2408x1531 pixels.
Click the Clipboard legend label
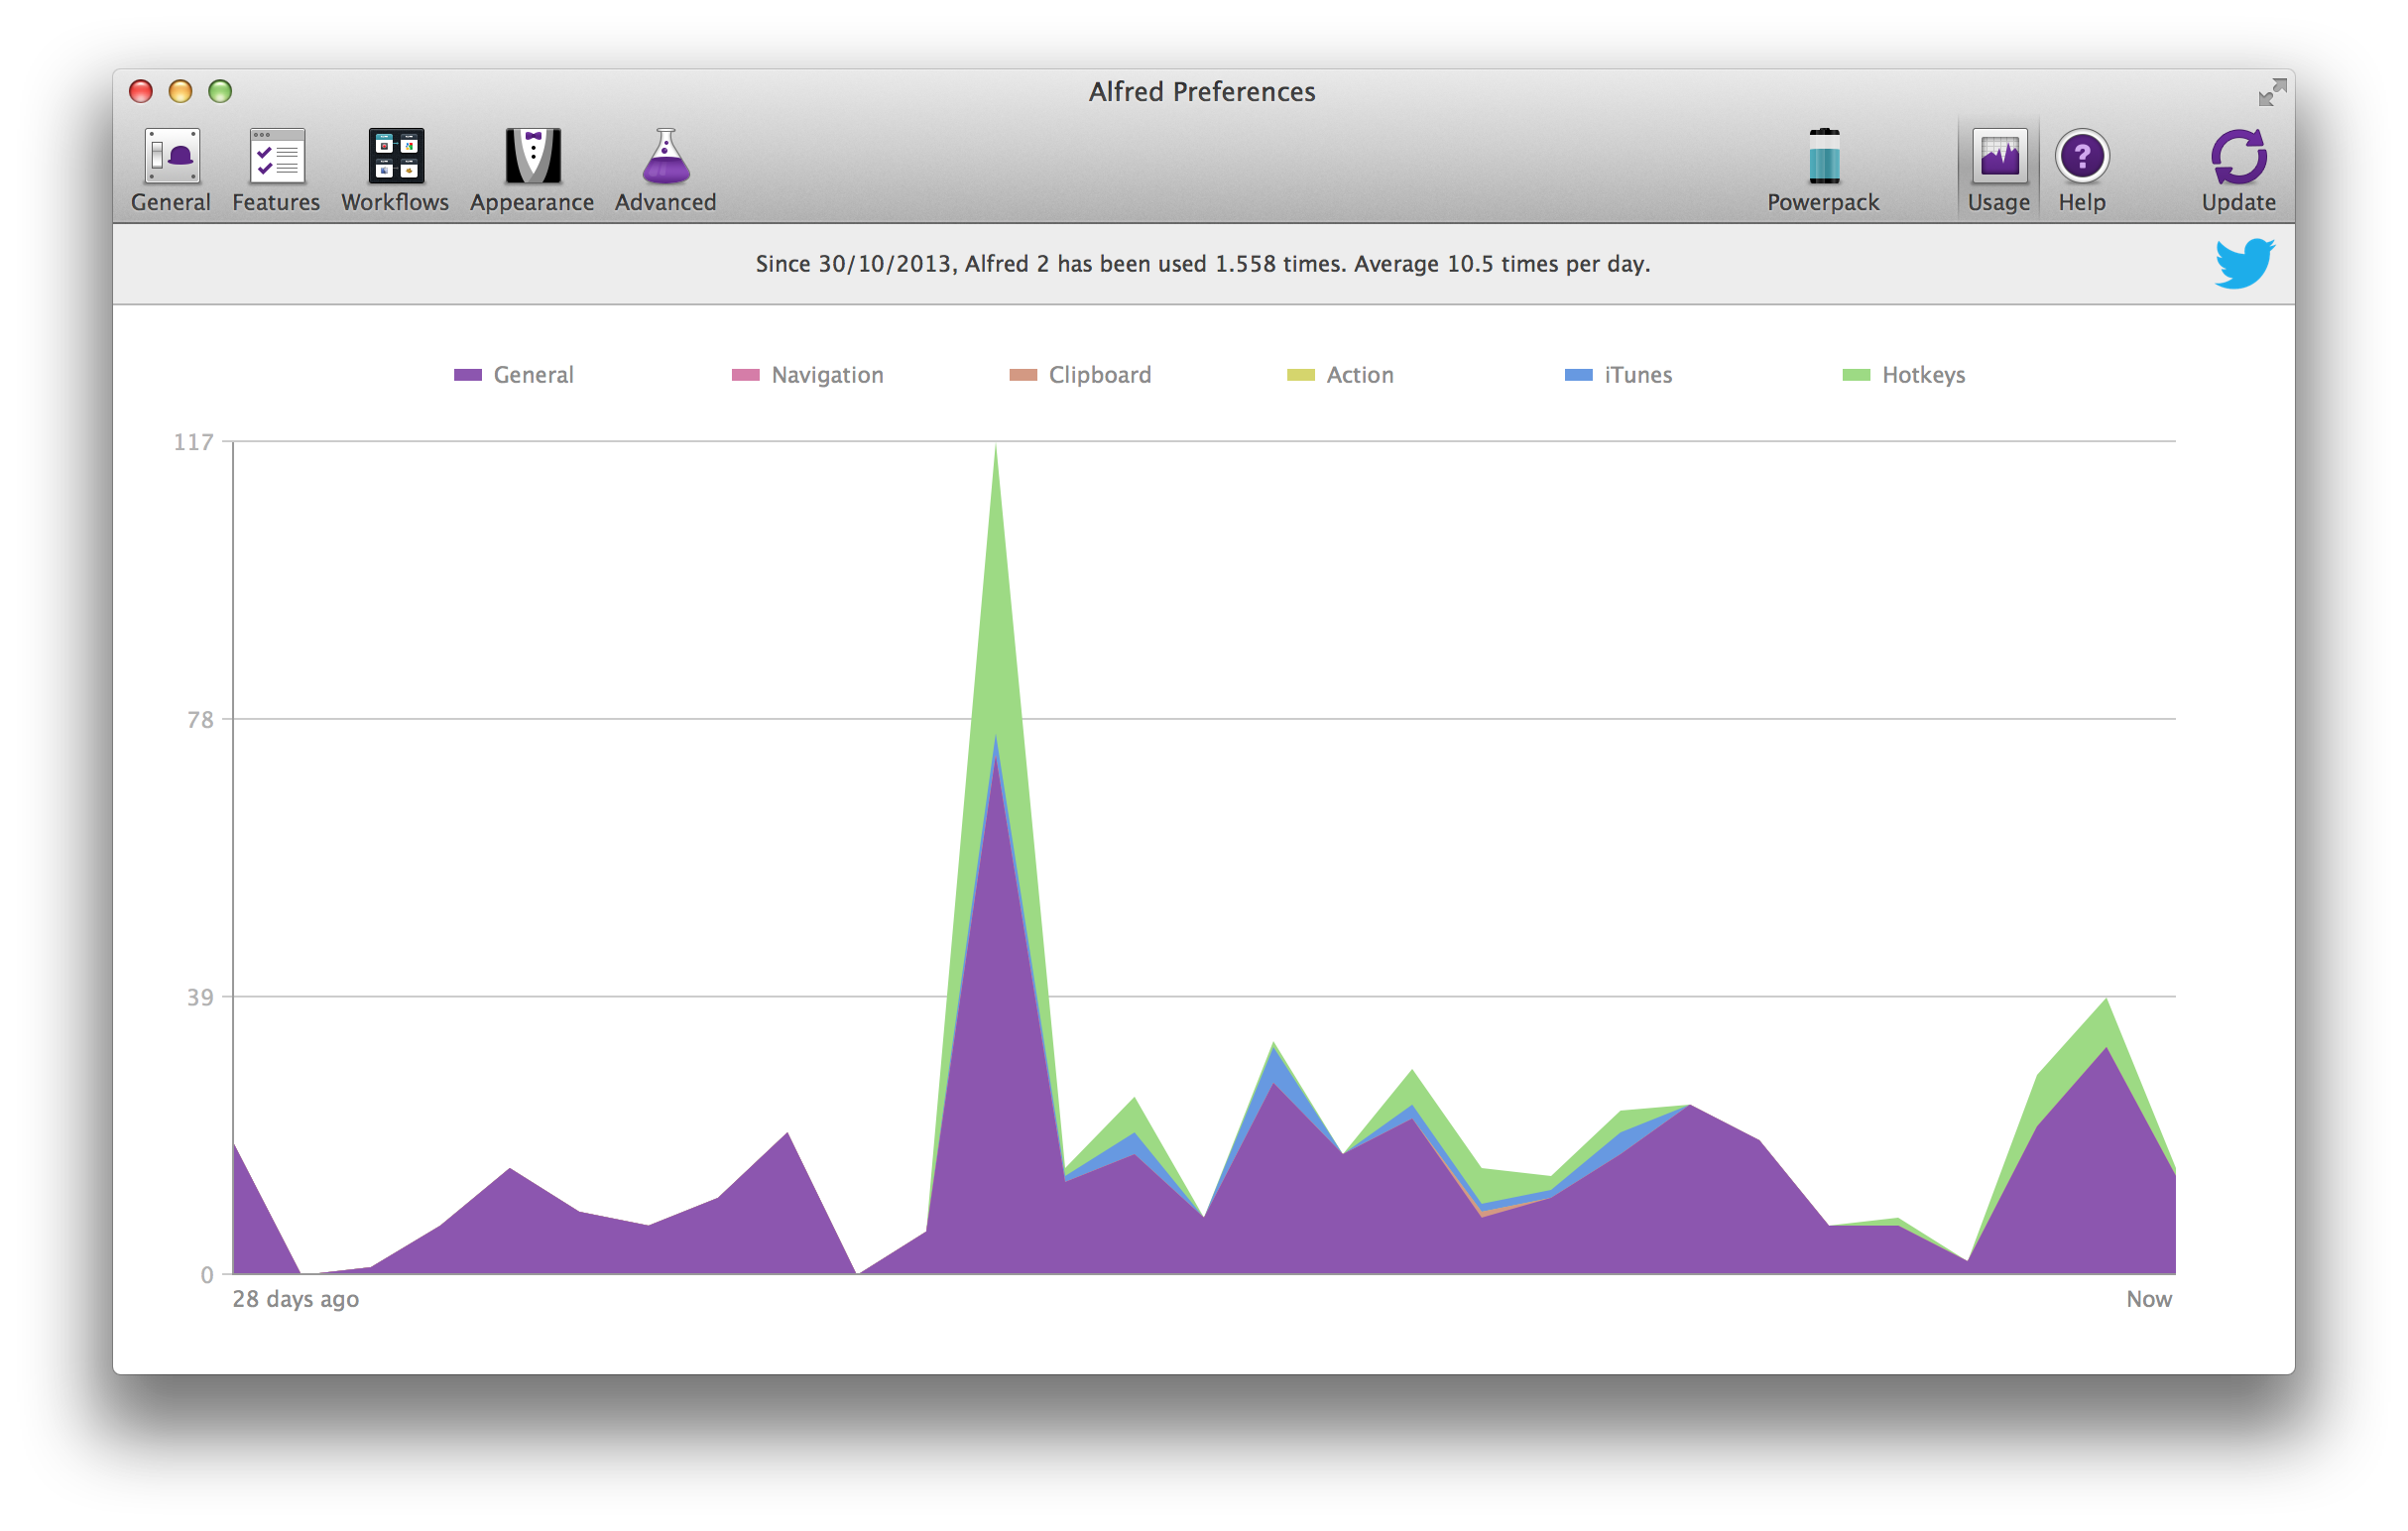pos(1099,375)
